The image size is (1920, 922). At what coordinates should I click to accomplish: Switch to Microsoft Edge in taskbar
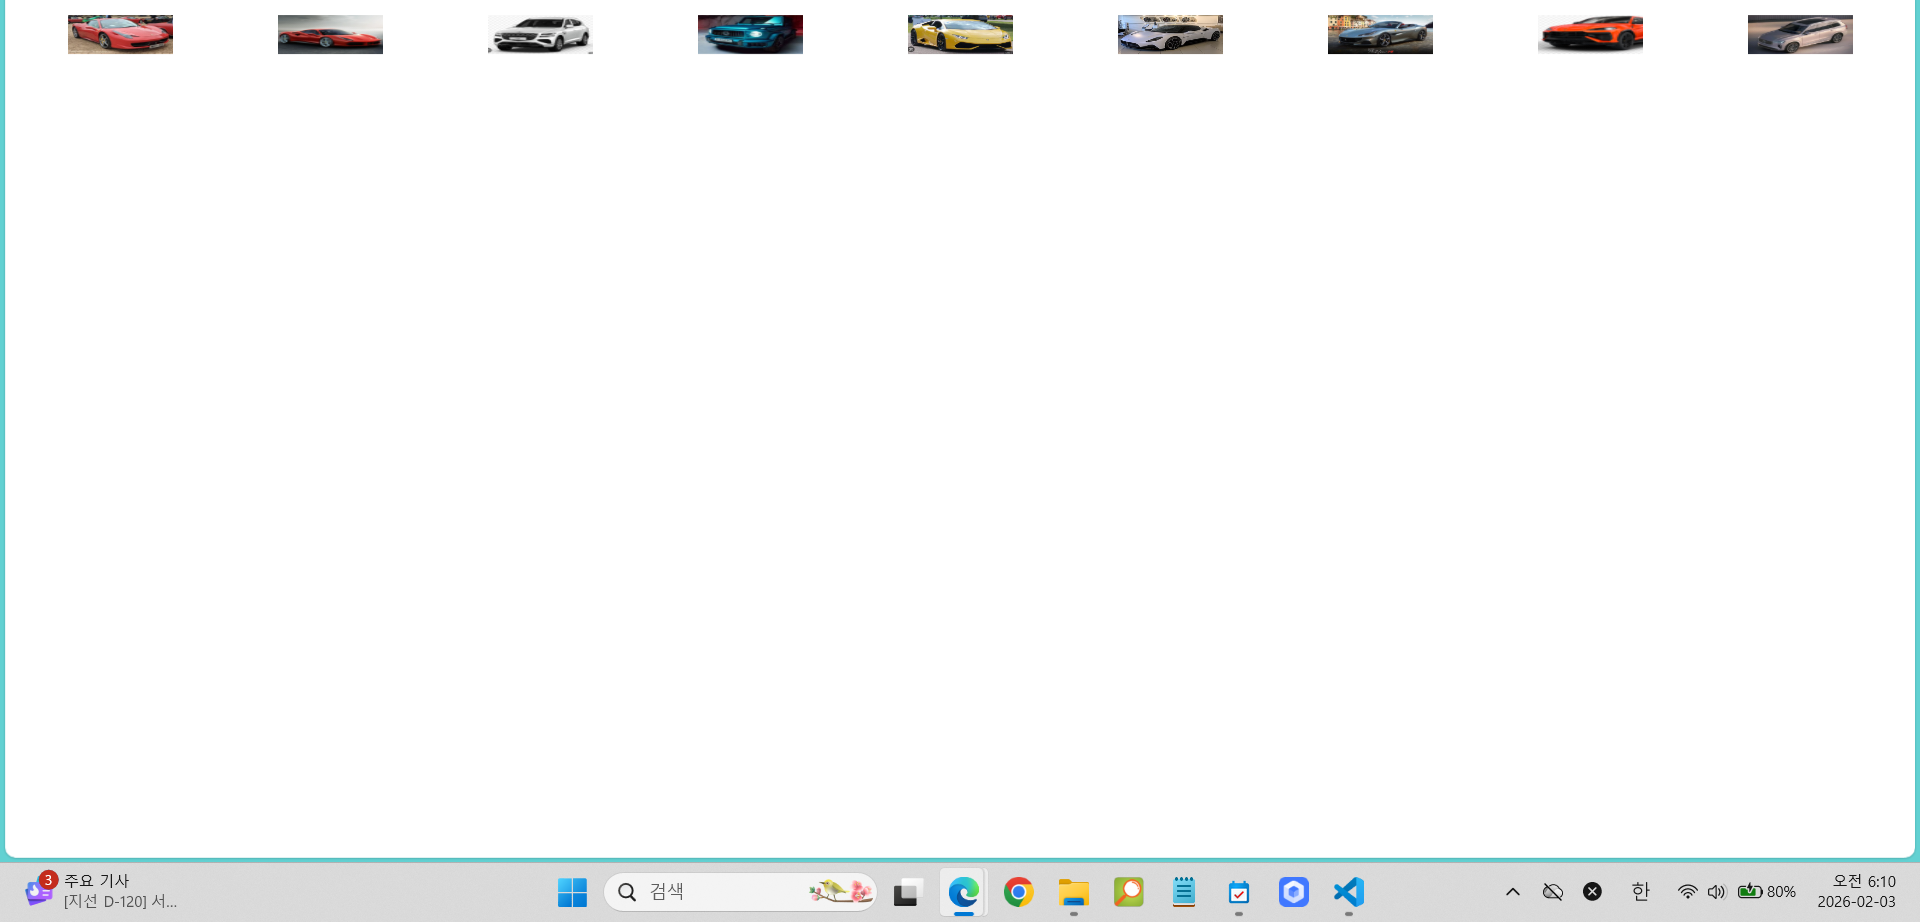[963, 892]
